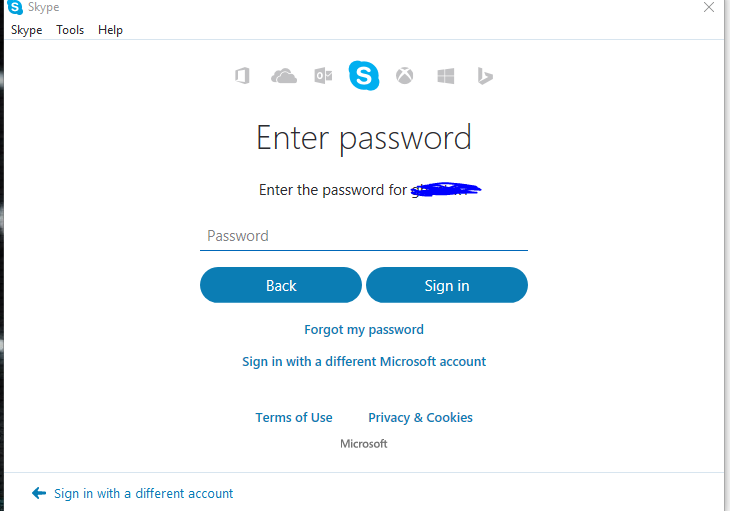Select the Bing icon

pyautogui.click(x=485, y=76)
